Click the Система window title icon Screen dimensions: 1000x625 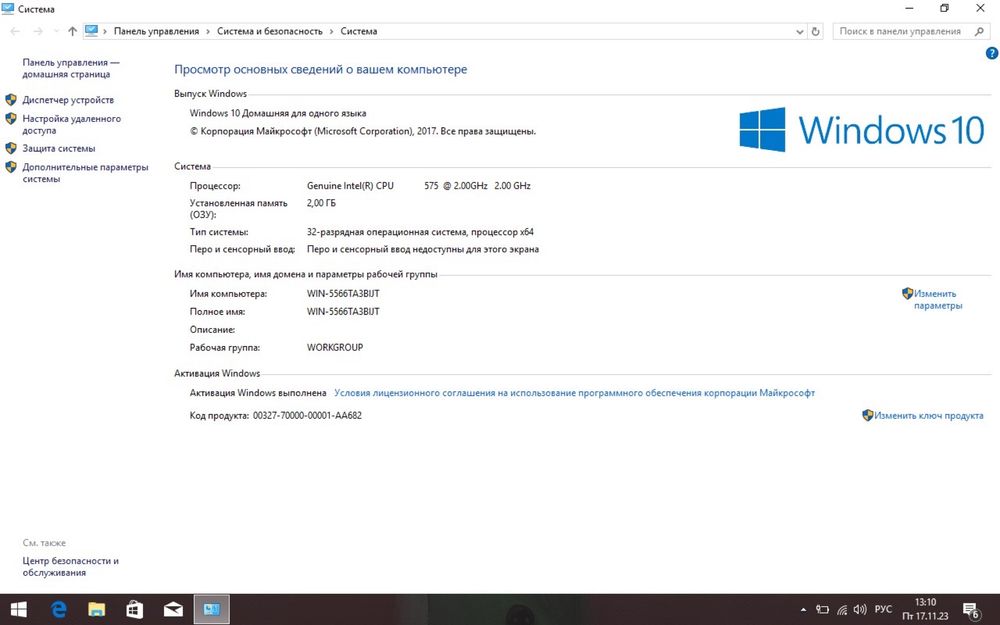8,9
